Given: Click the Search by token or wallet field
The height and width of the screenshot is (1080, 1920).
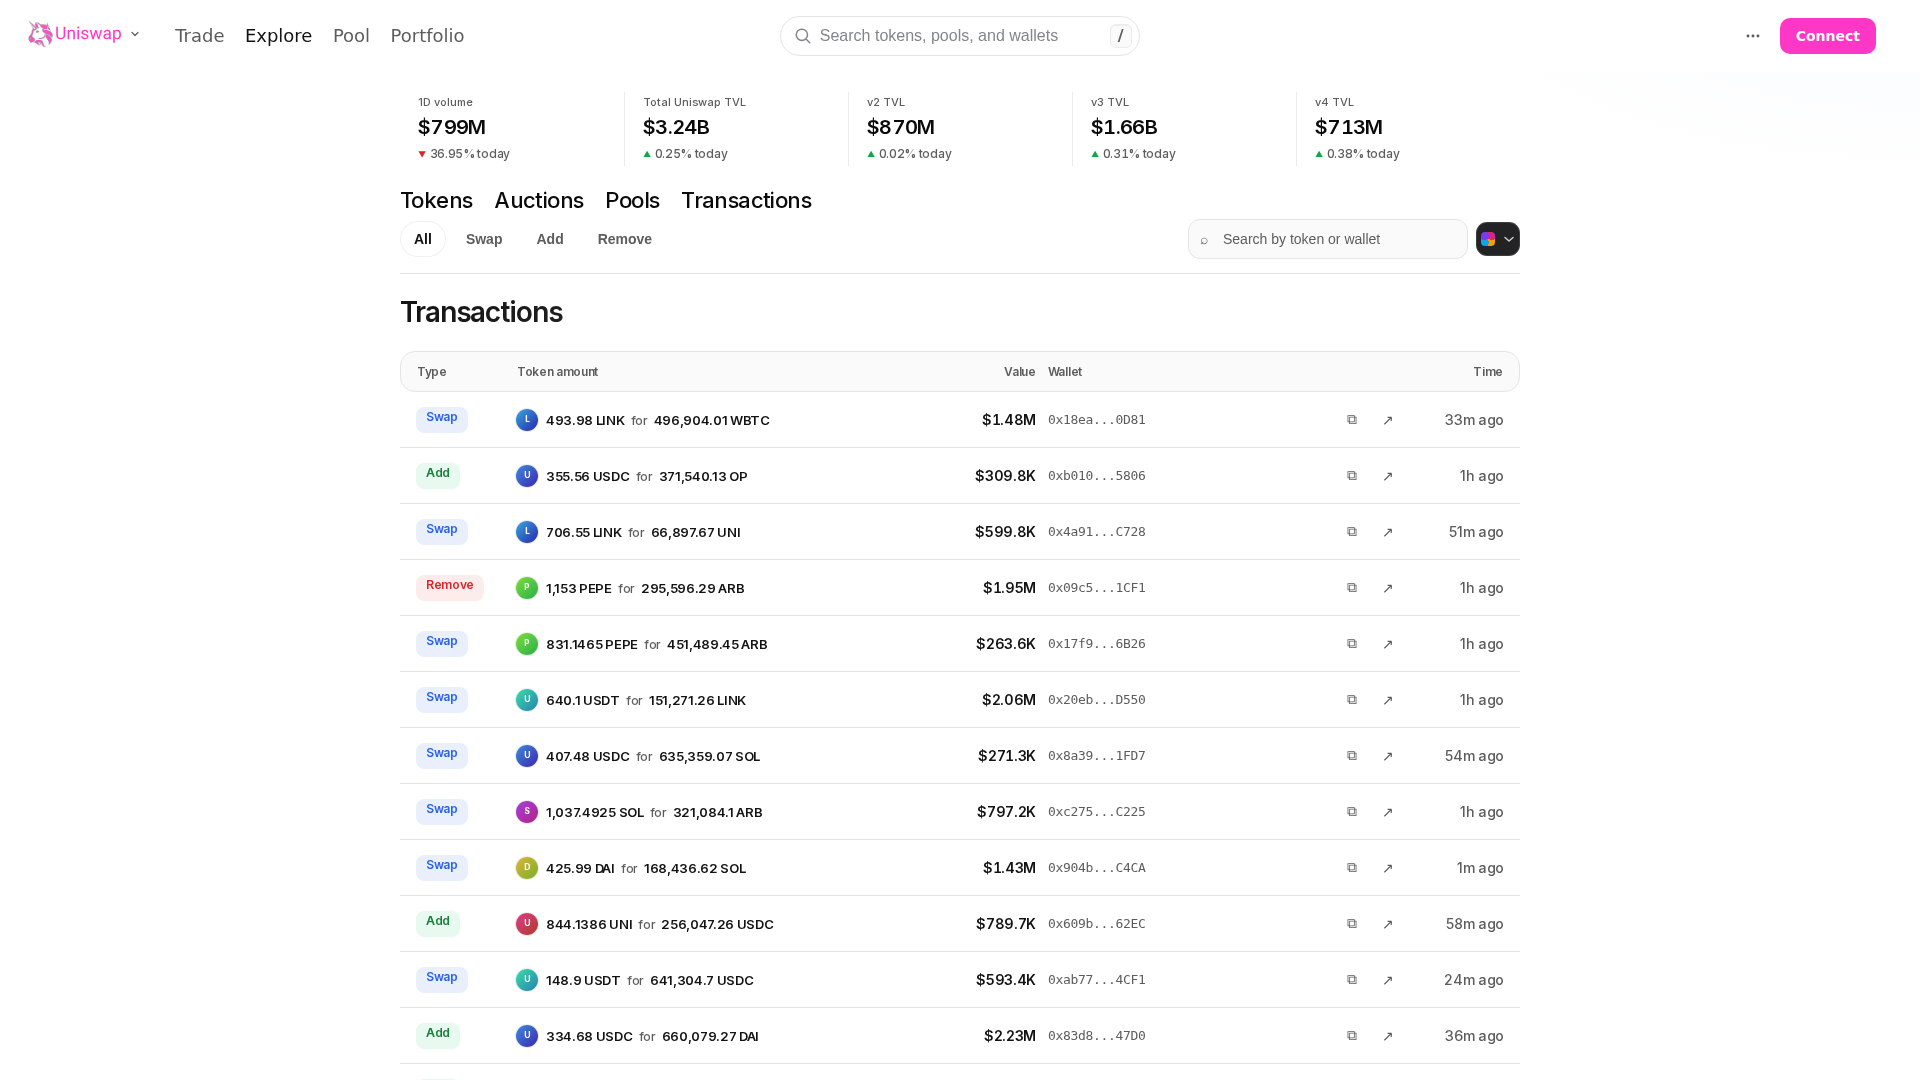Looking at the screenshot, I should (x=1328, y=239).
